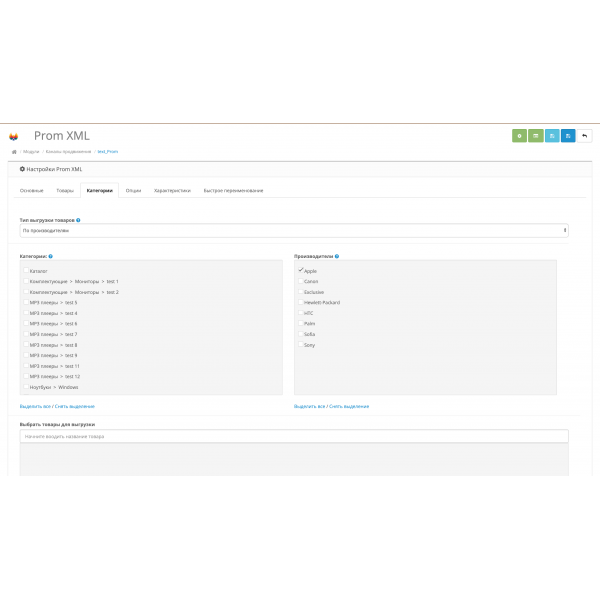Open the Тип выгрузки товаров dropdown
This screenshot has height=600, width=600.
(x=294, y=230)
